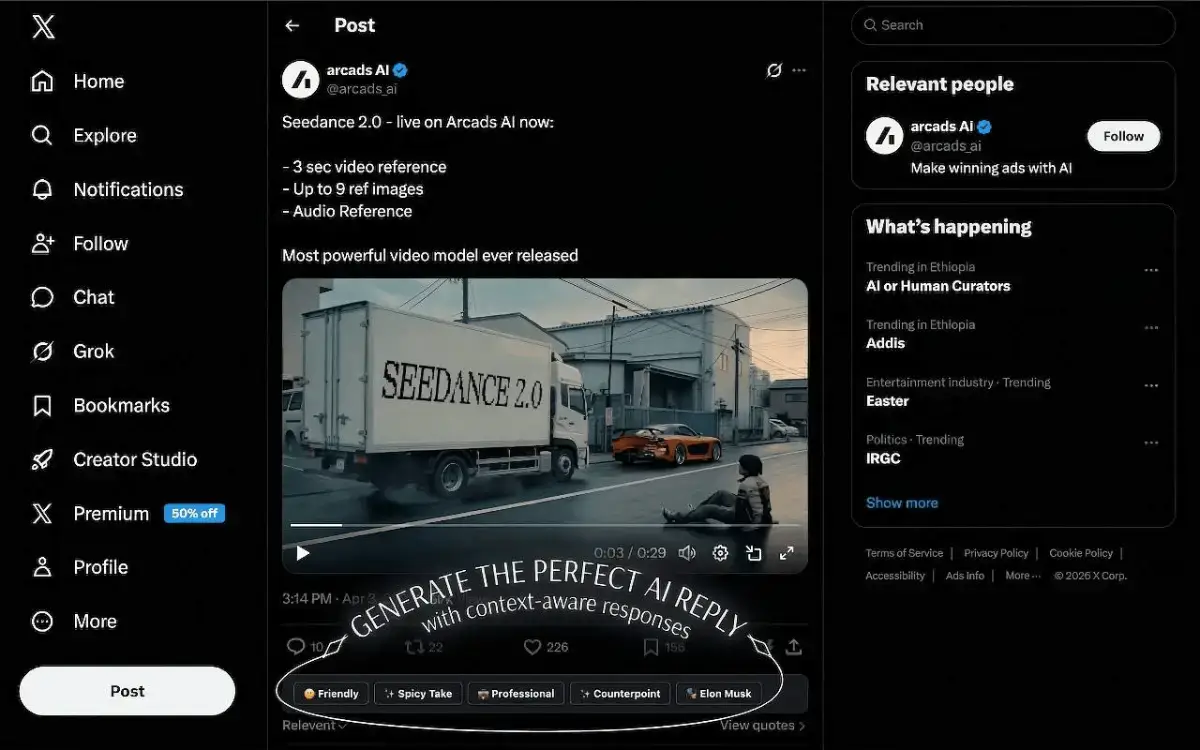Choose the Elon Musk reply style

[x=719, y=693]
